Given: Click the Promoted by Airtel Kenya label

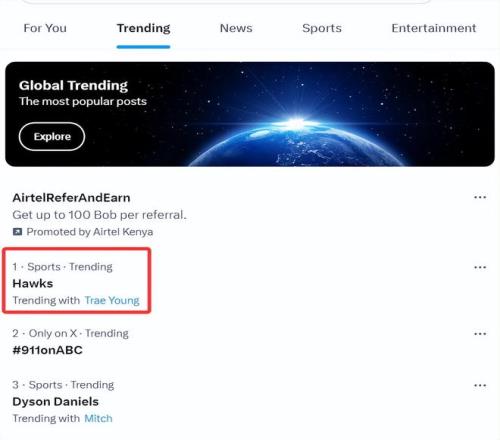Looking at the screenshot, I should (90, 232).
